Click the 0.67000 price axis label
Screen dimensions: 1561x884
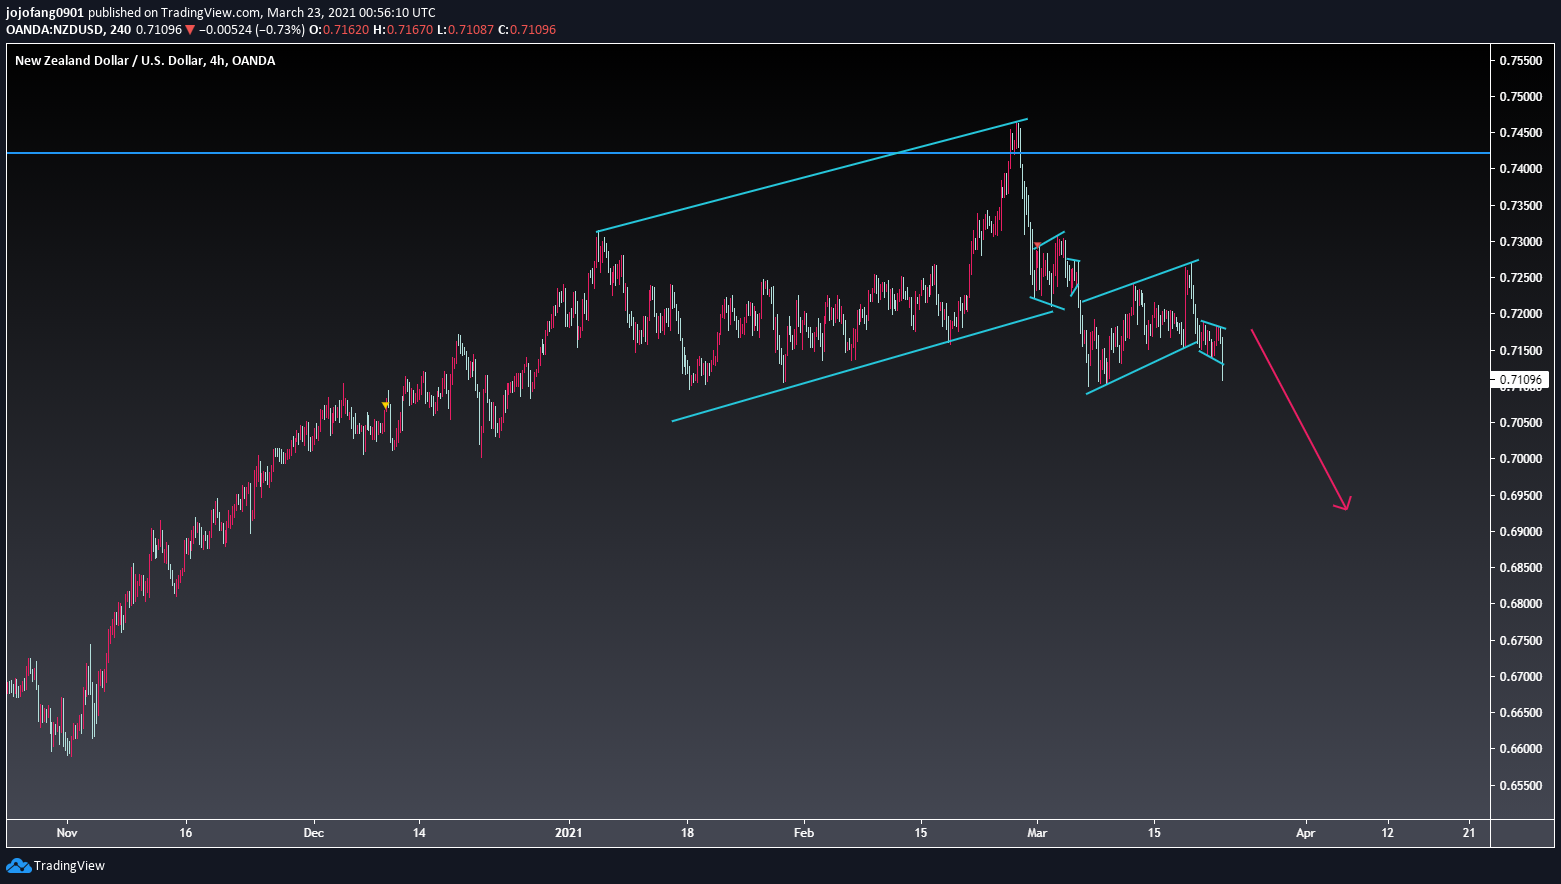(1520, 676)
